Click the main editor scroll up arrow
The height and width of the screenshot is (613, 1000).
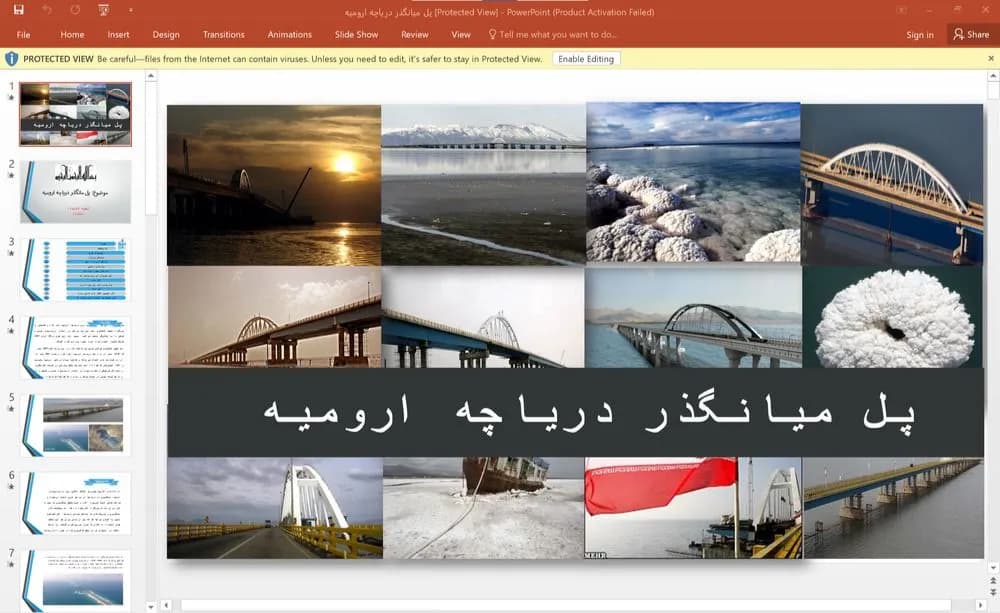tap(993, 76)
